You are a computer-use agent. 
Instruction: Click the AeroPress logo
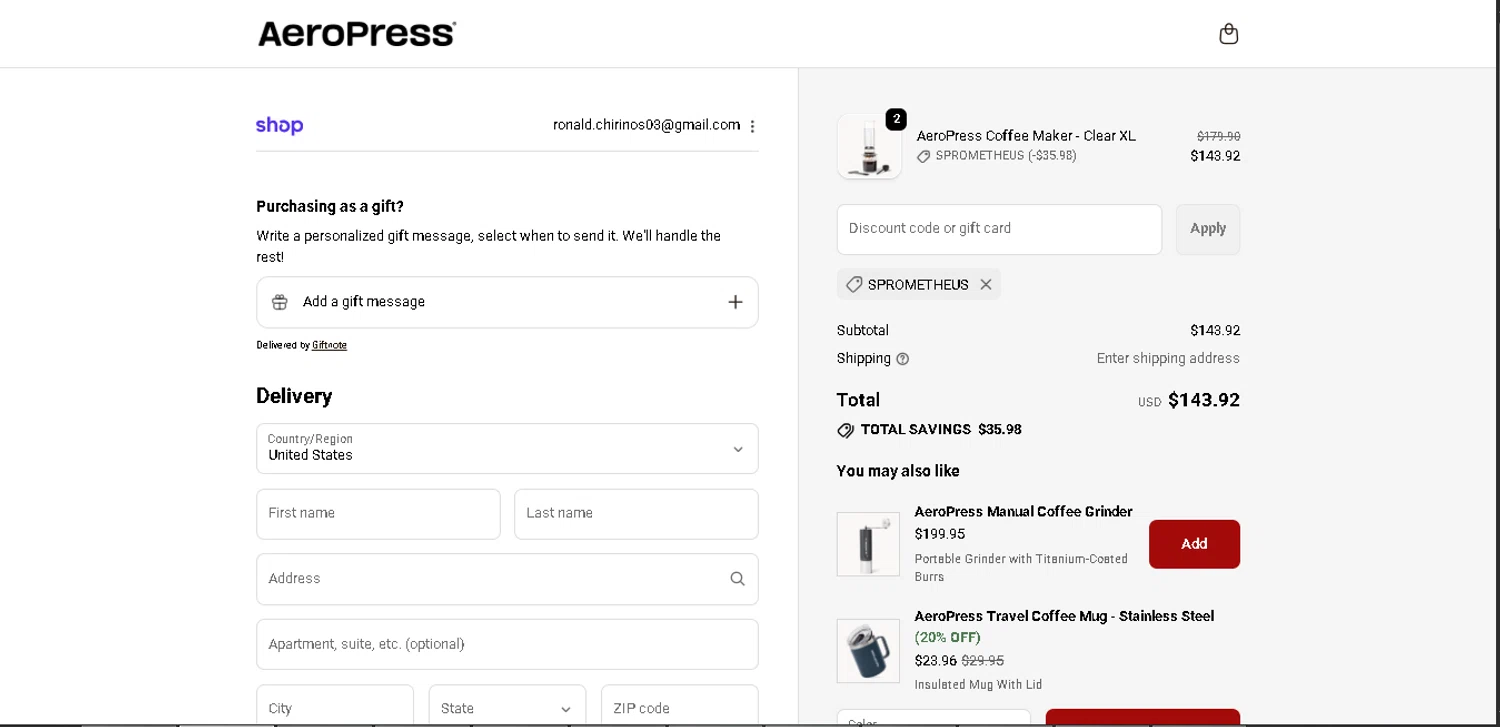coord(357,34)
